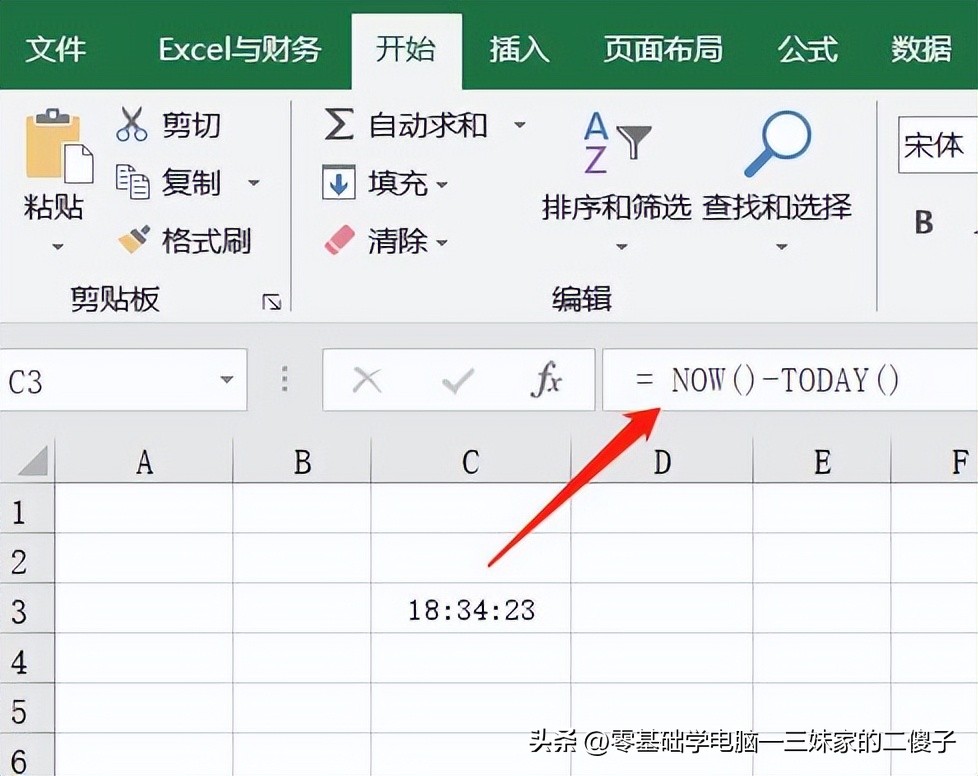Switch to the Insert (插入) tab
Screen dimensions: 978x776
(x=519, y=49)
